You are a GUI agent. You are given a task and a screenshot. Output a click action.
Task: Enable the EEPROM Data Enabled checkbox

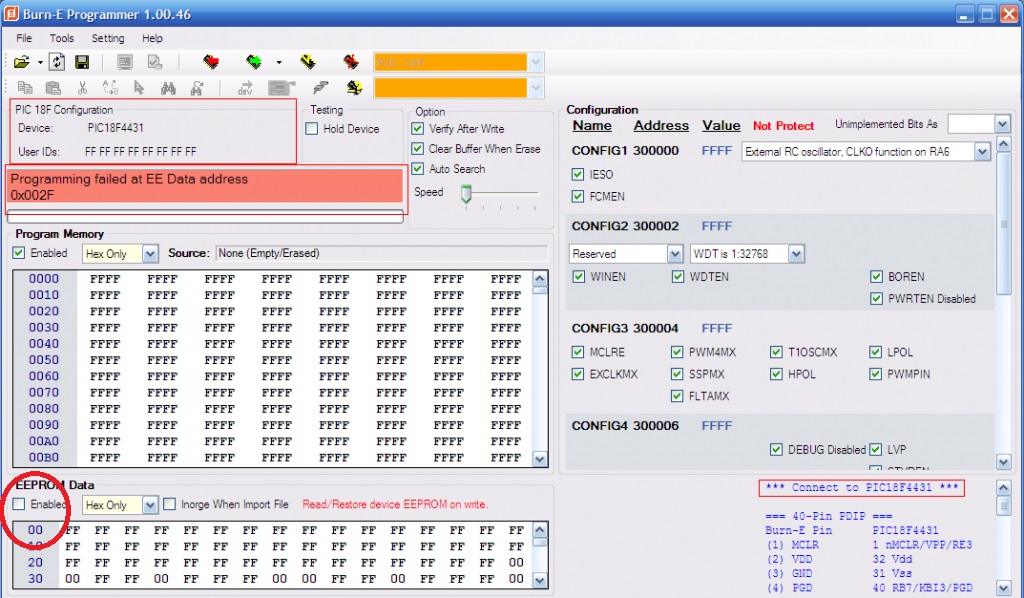[19, 504]
